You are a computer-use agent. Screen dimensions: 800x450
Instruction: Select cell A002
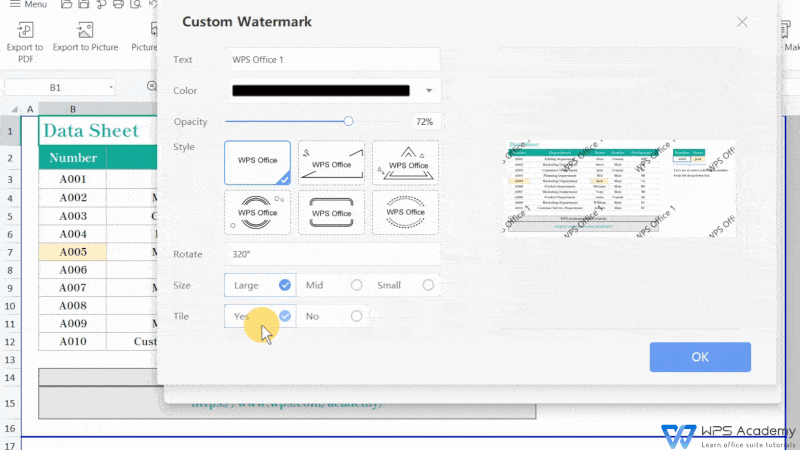pos(73,197)
